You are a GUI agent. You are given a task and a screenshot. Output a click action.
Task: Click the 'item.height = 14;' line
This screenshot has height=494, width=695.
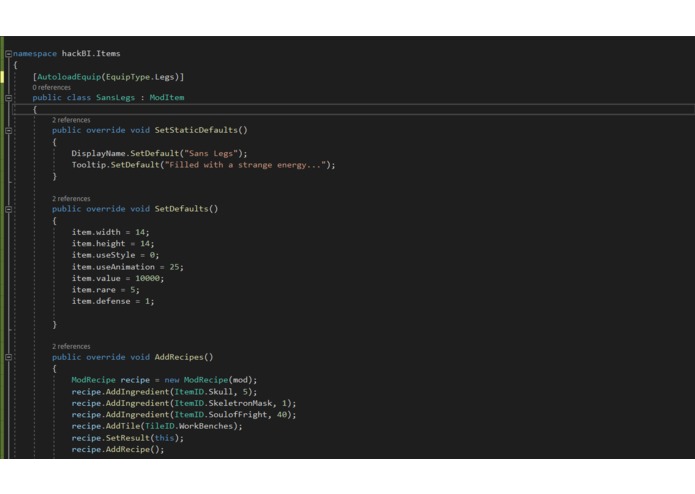(113, 244)
